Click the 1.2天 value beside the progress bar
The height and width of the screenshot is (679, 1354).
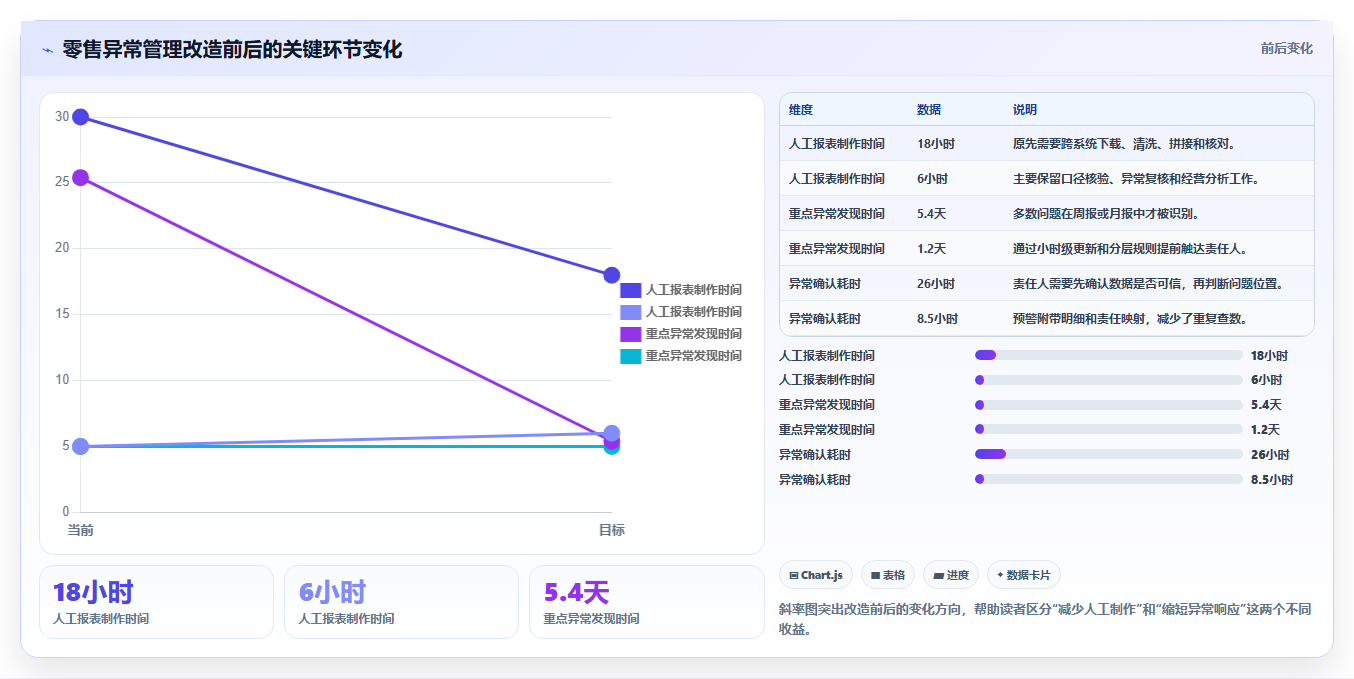1265,430
